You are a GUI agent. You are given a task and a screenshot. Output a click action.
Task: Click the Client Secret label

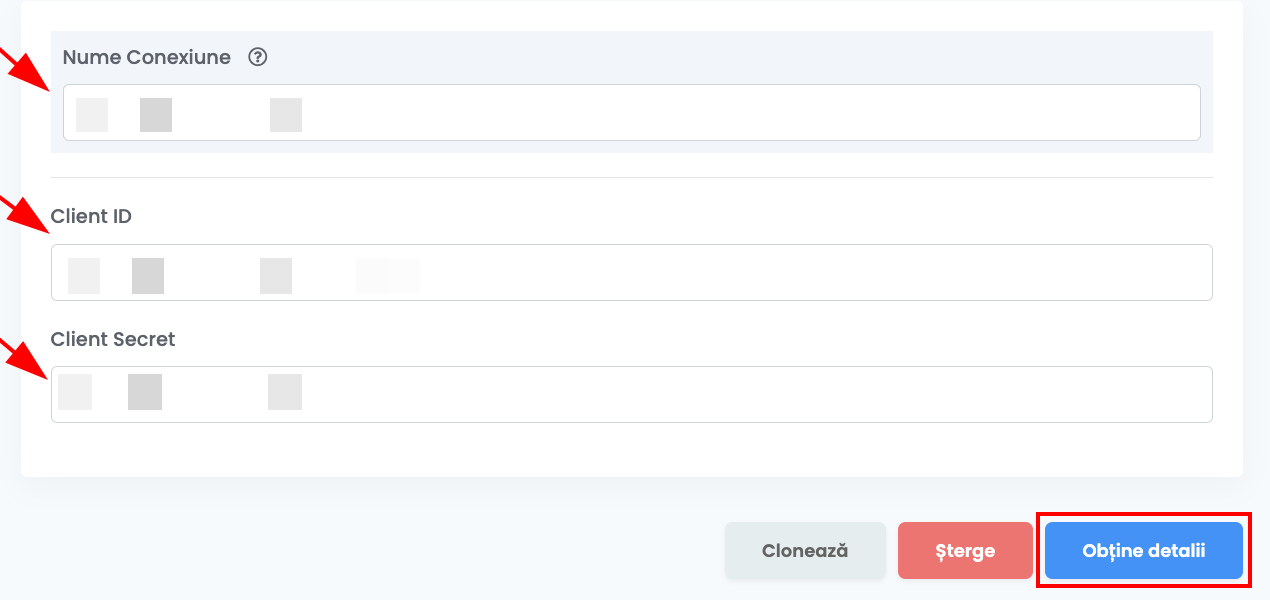point(113,339)
